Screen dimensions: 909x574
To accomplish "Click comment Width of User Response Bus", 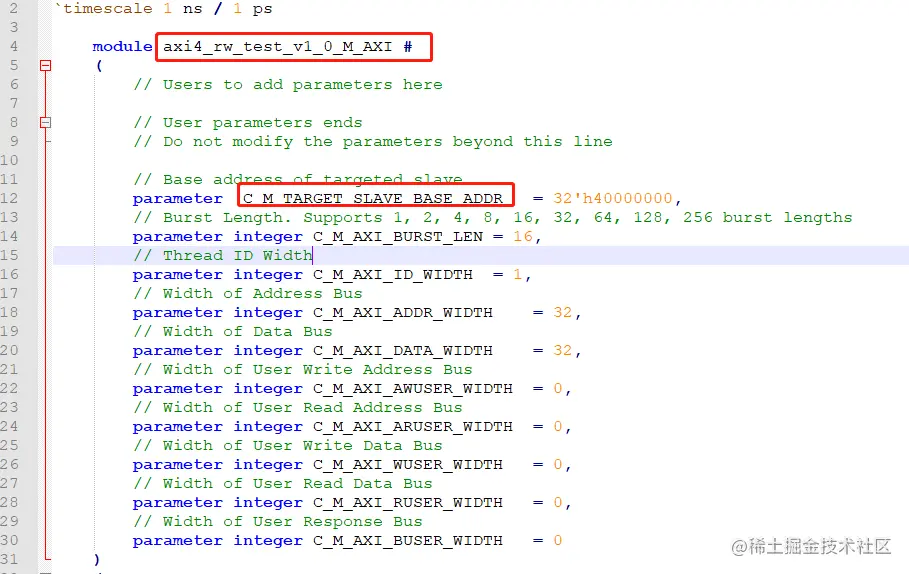I will tap(278, 521).
